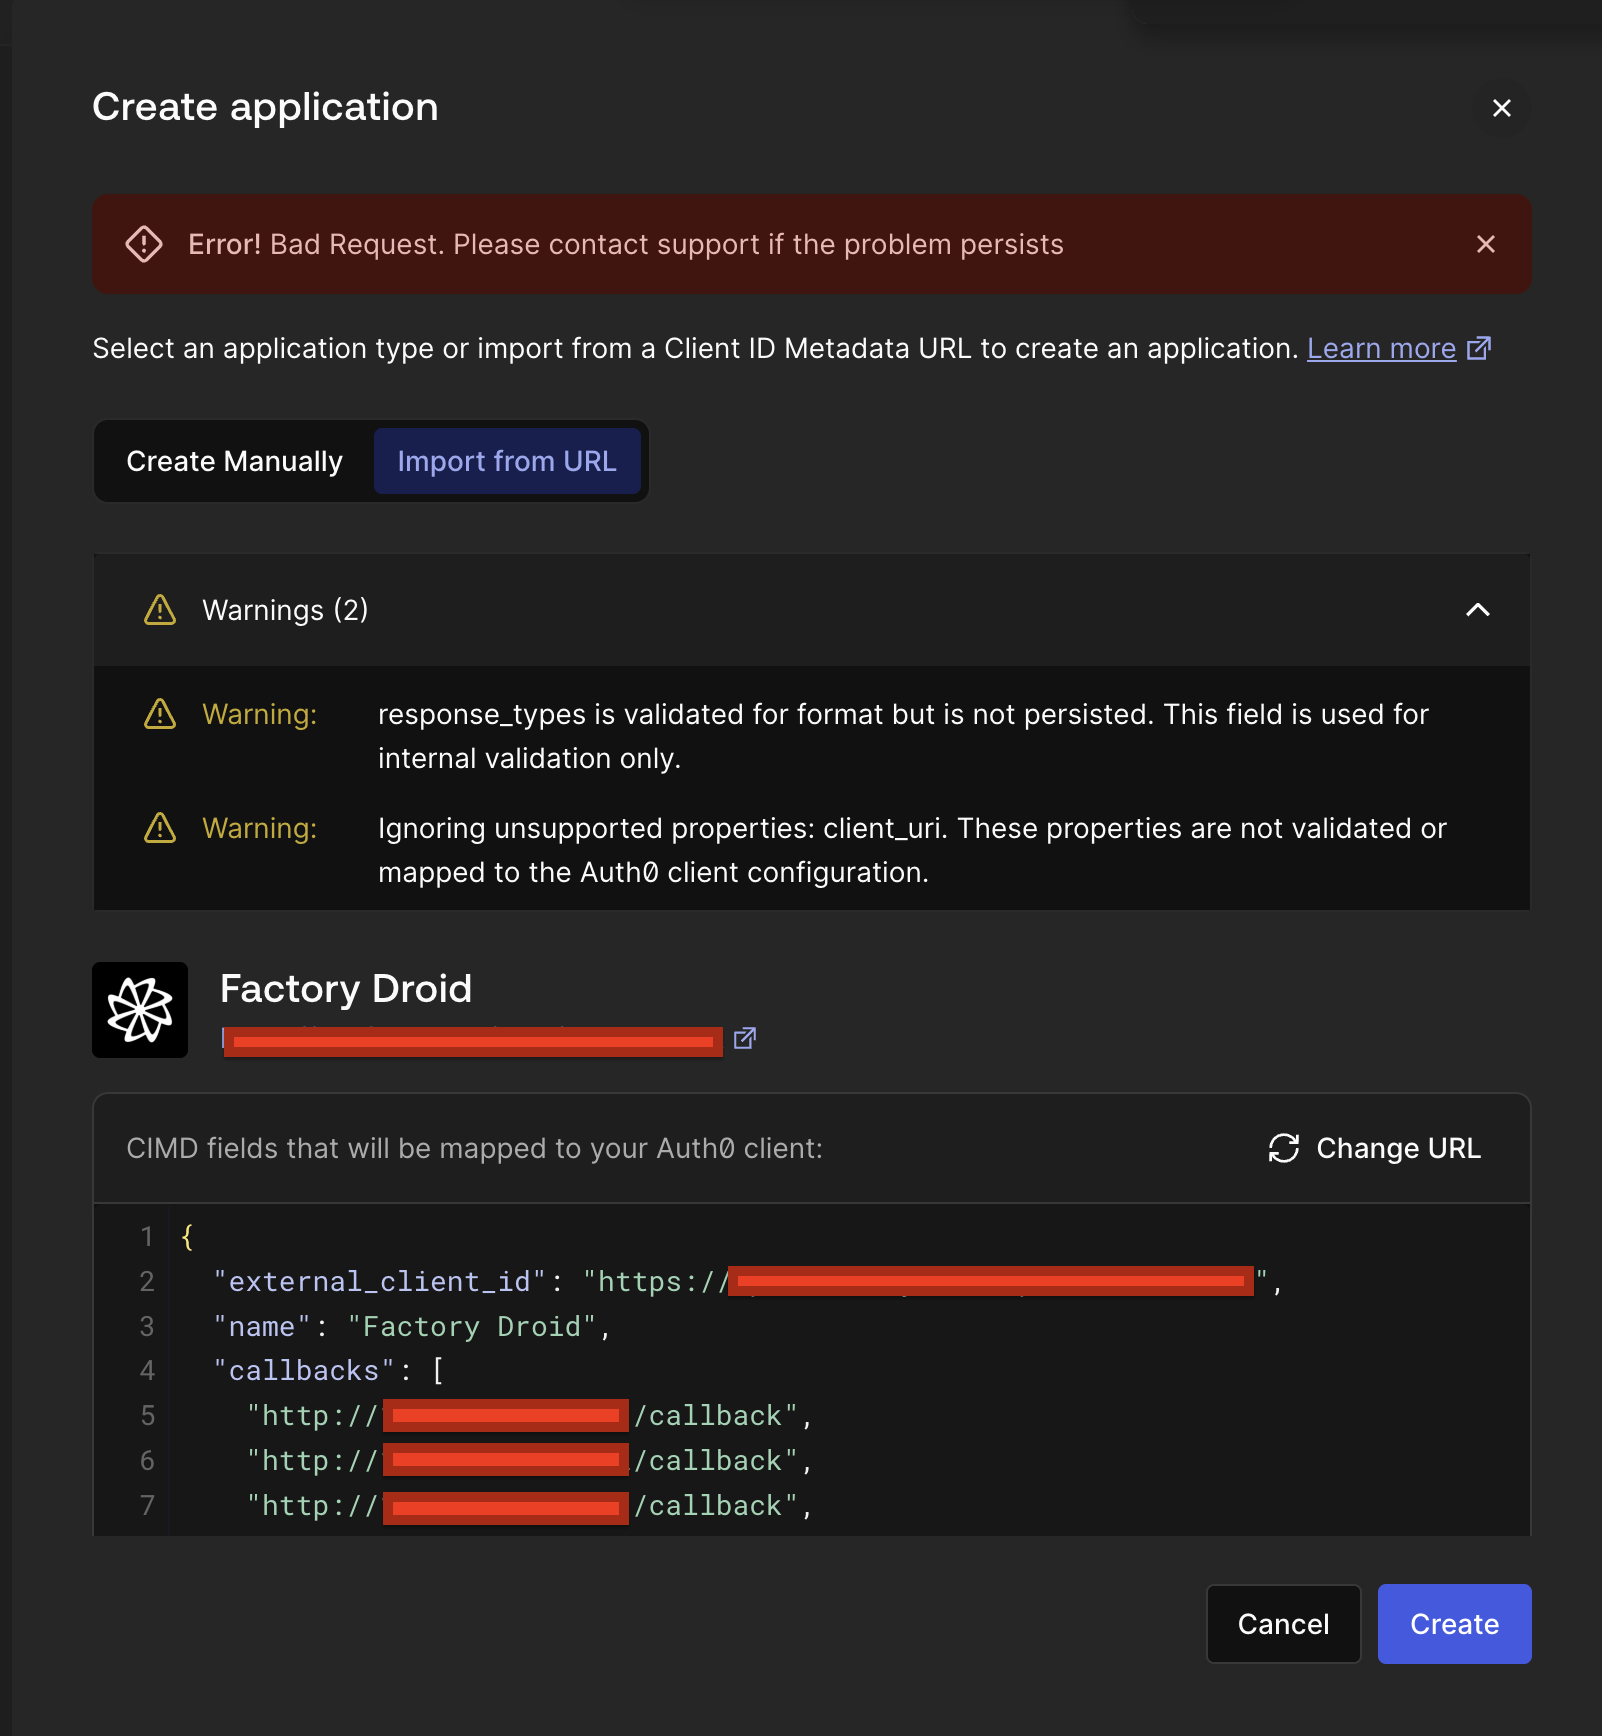
Task: Switch to Create Manually tab
Action: (x=234, y=461)
